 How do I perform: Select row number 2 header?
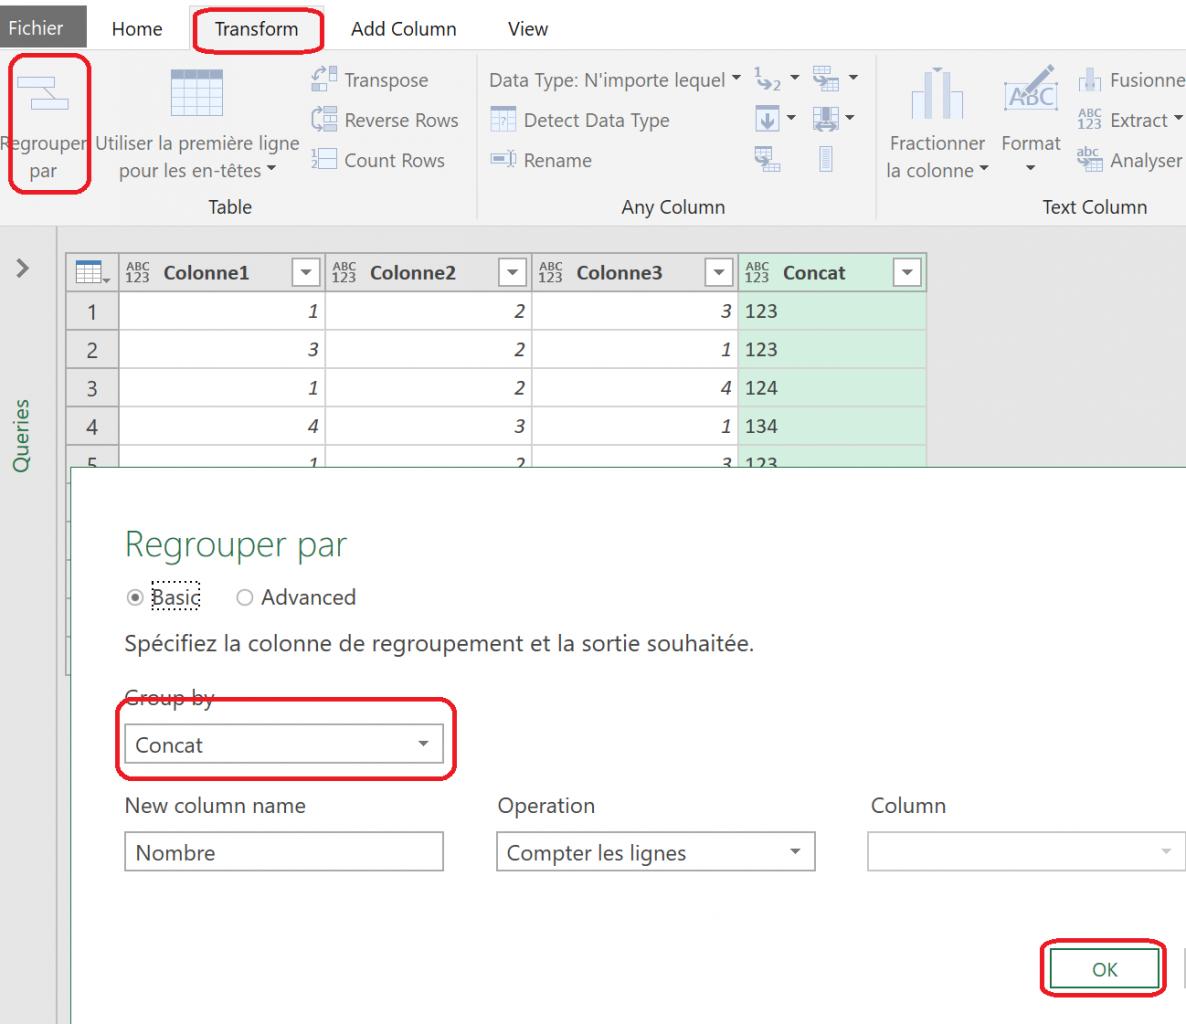[92, 349]
